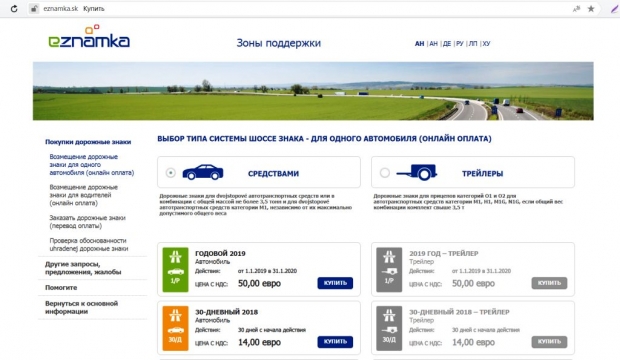Open Другие запросы, предложения, жалобы section
This screenshot has height=360, width=620.
coord(83,268)
